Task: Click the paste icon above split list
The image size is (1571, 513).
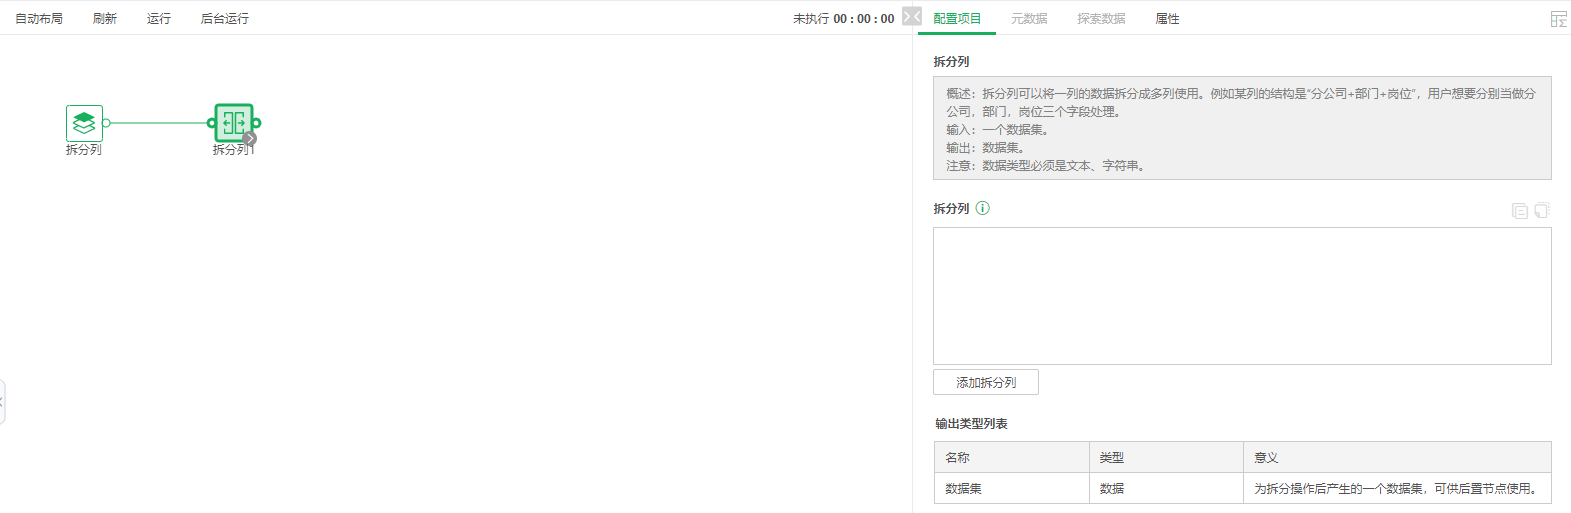Action: tap(1542, 210)
